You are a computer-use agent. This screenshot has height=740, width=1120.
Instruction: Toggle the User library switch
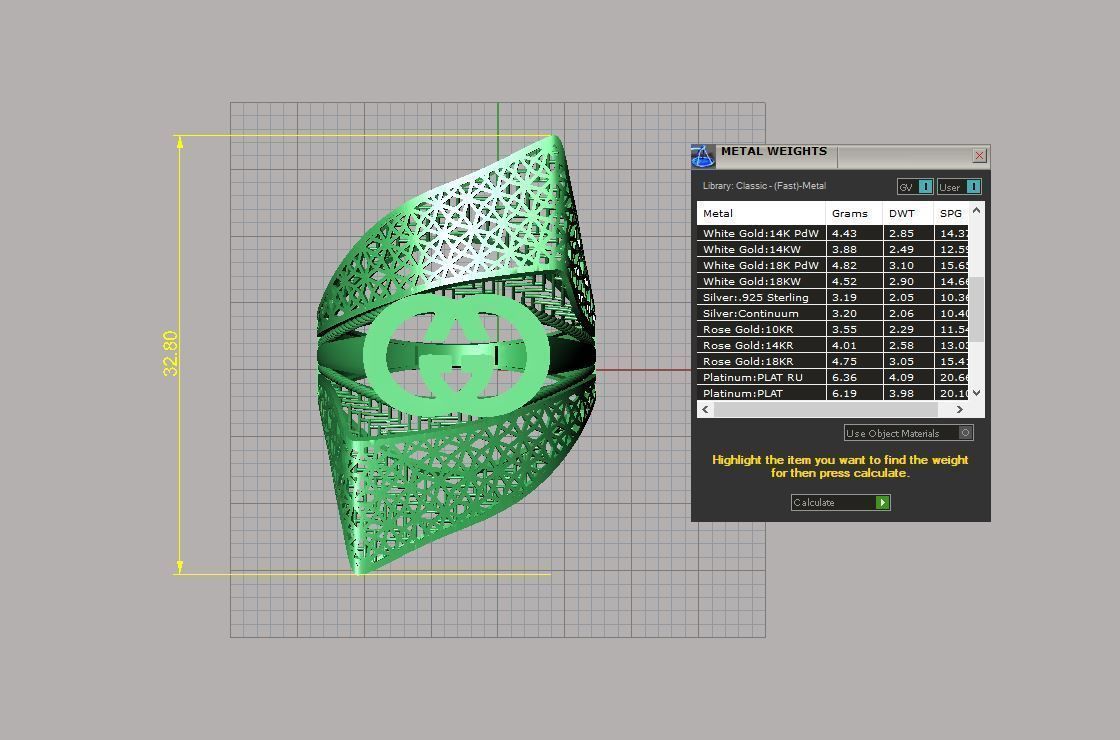(959, 186)
